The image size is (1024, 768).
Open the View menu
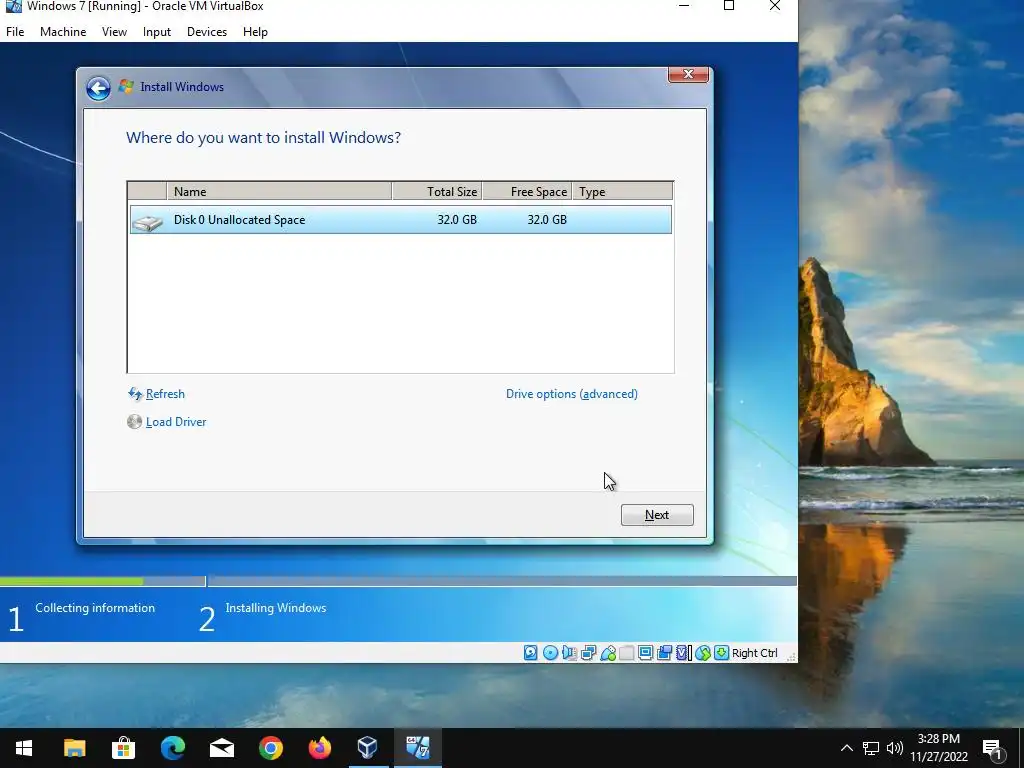point(114,32)
